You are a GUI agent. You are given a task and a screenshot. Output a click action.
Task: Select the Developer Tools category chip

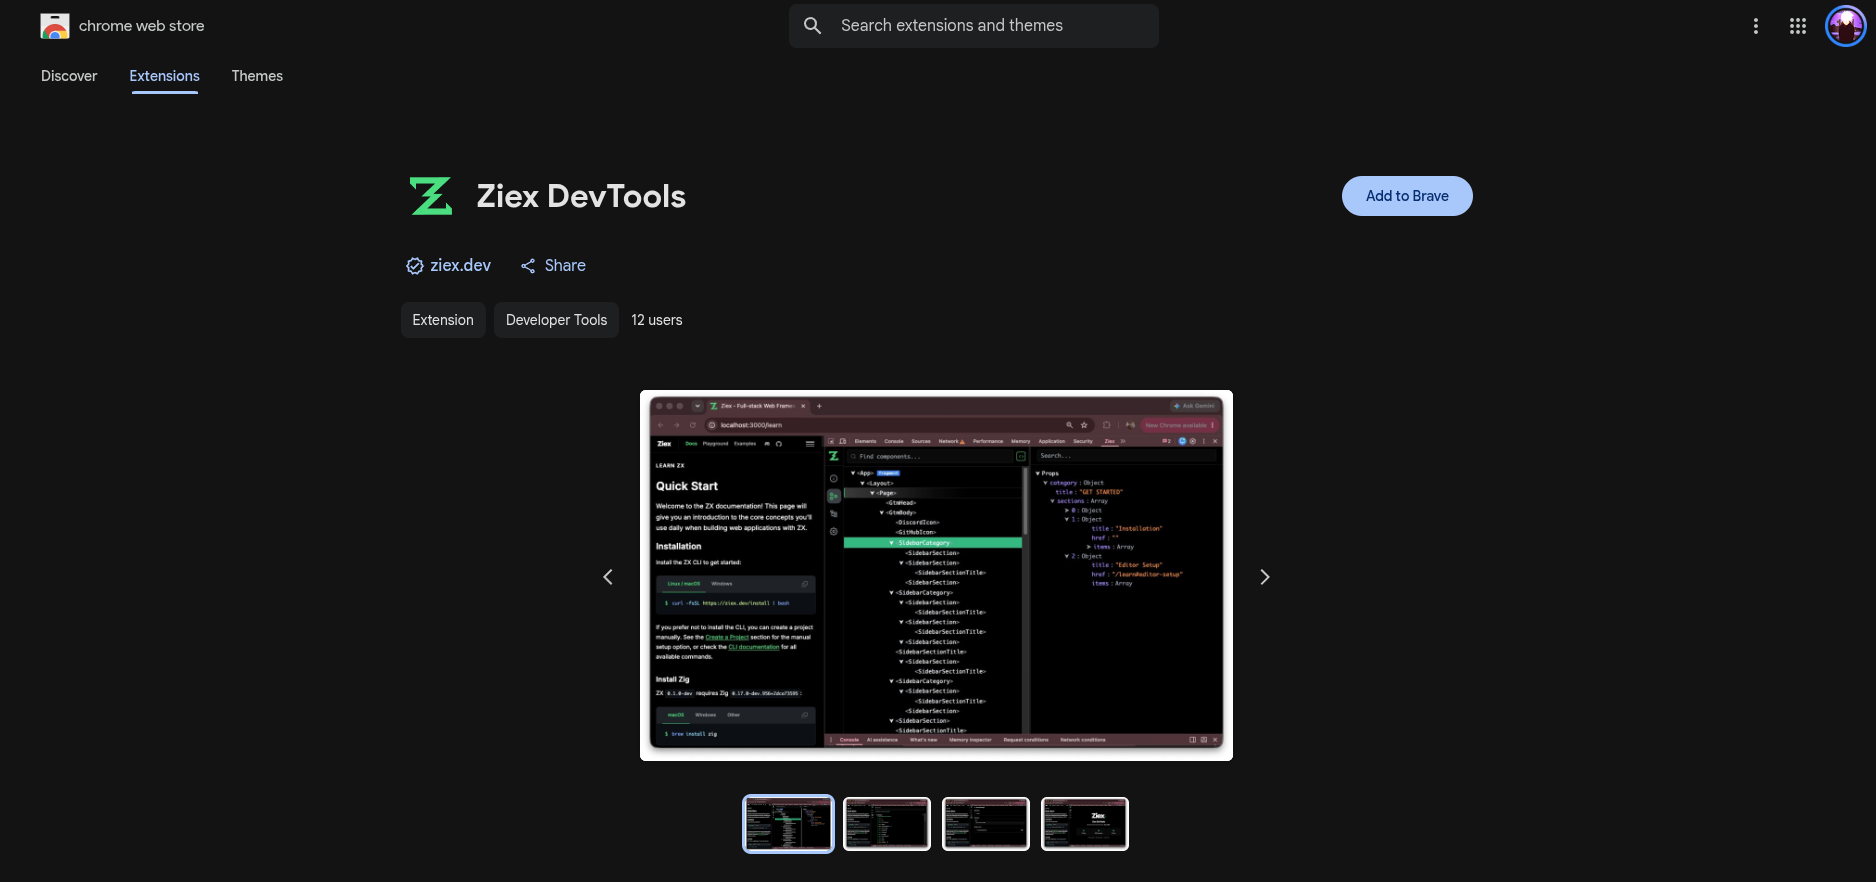point(556,320)
